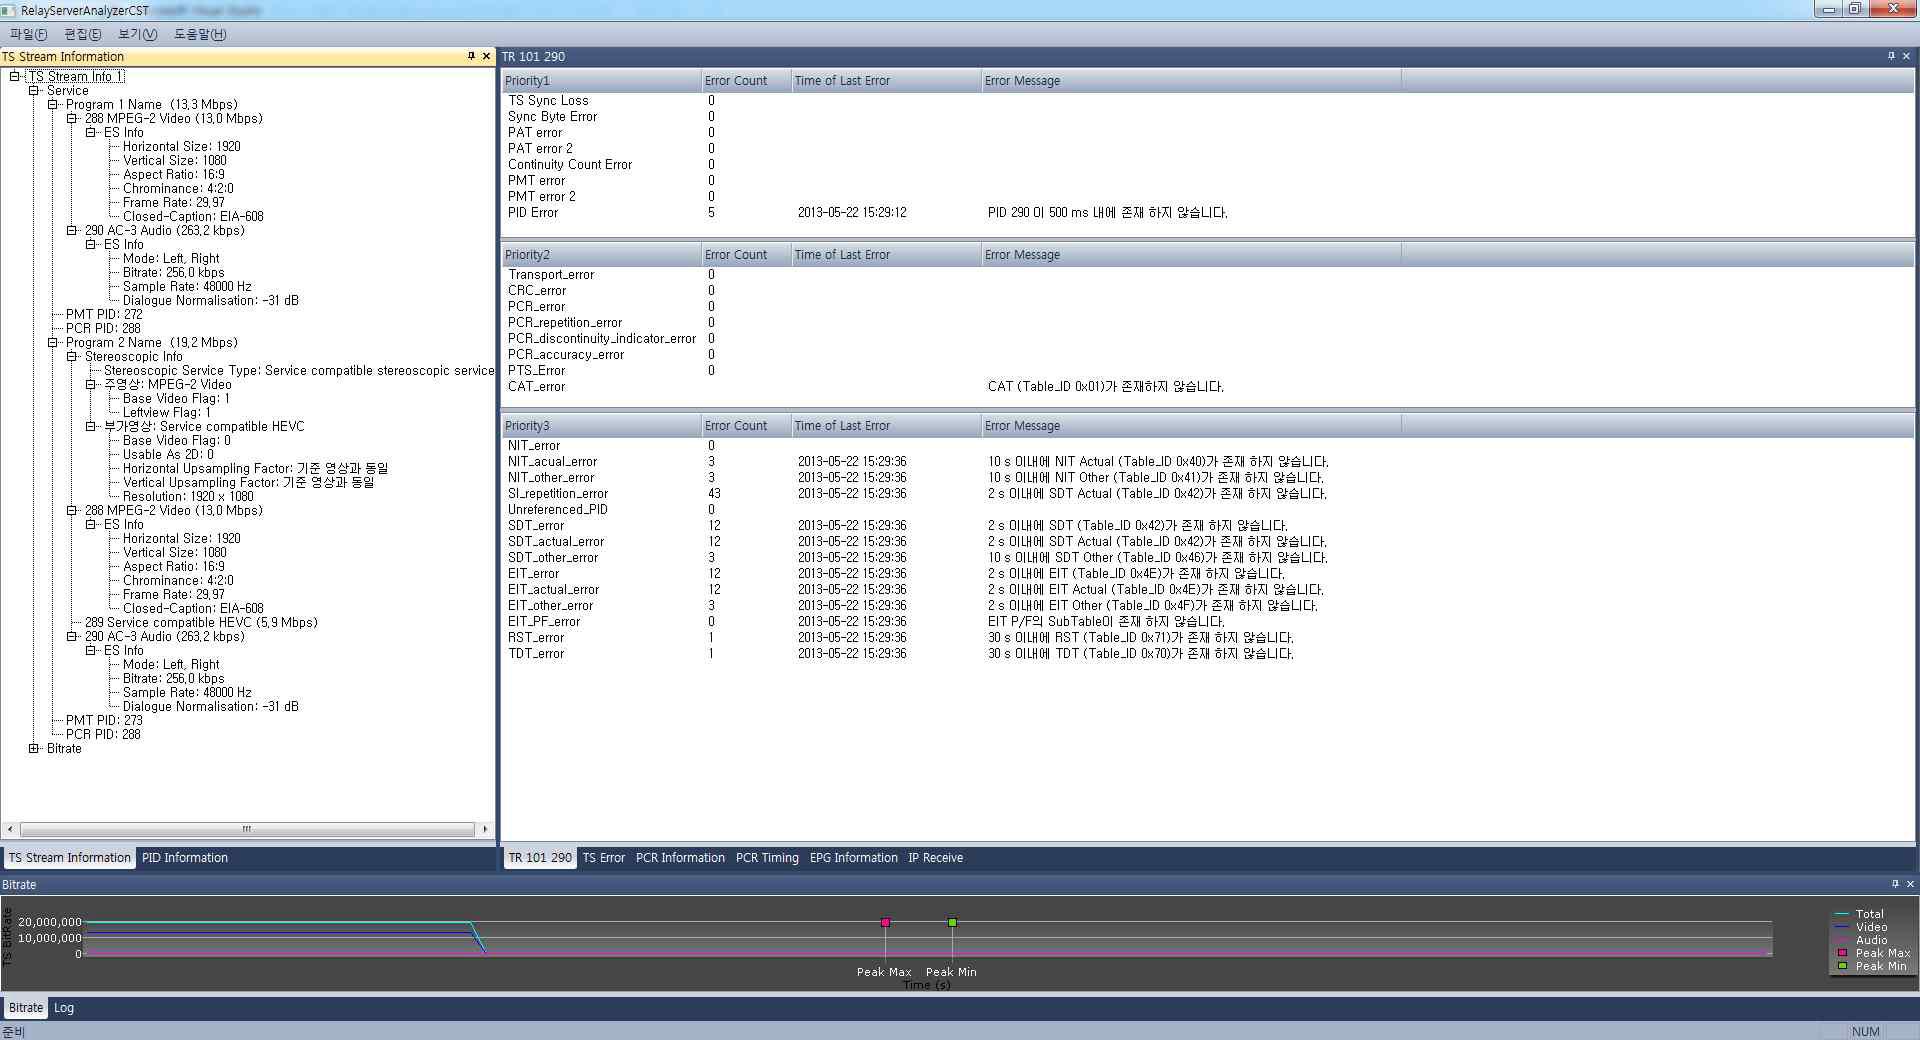Switch to PID Information tab
The width and height of the screenshot is (1920, 1040).
[185, 858]
